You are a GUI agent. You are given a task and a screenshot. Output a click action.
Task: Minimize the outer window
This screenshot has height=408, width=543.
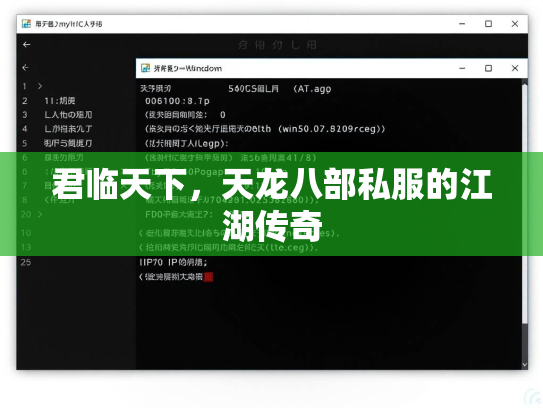coord(462,24)
